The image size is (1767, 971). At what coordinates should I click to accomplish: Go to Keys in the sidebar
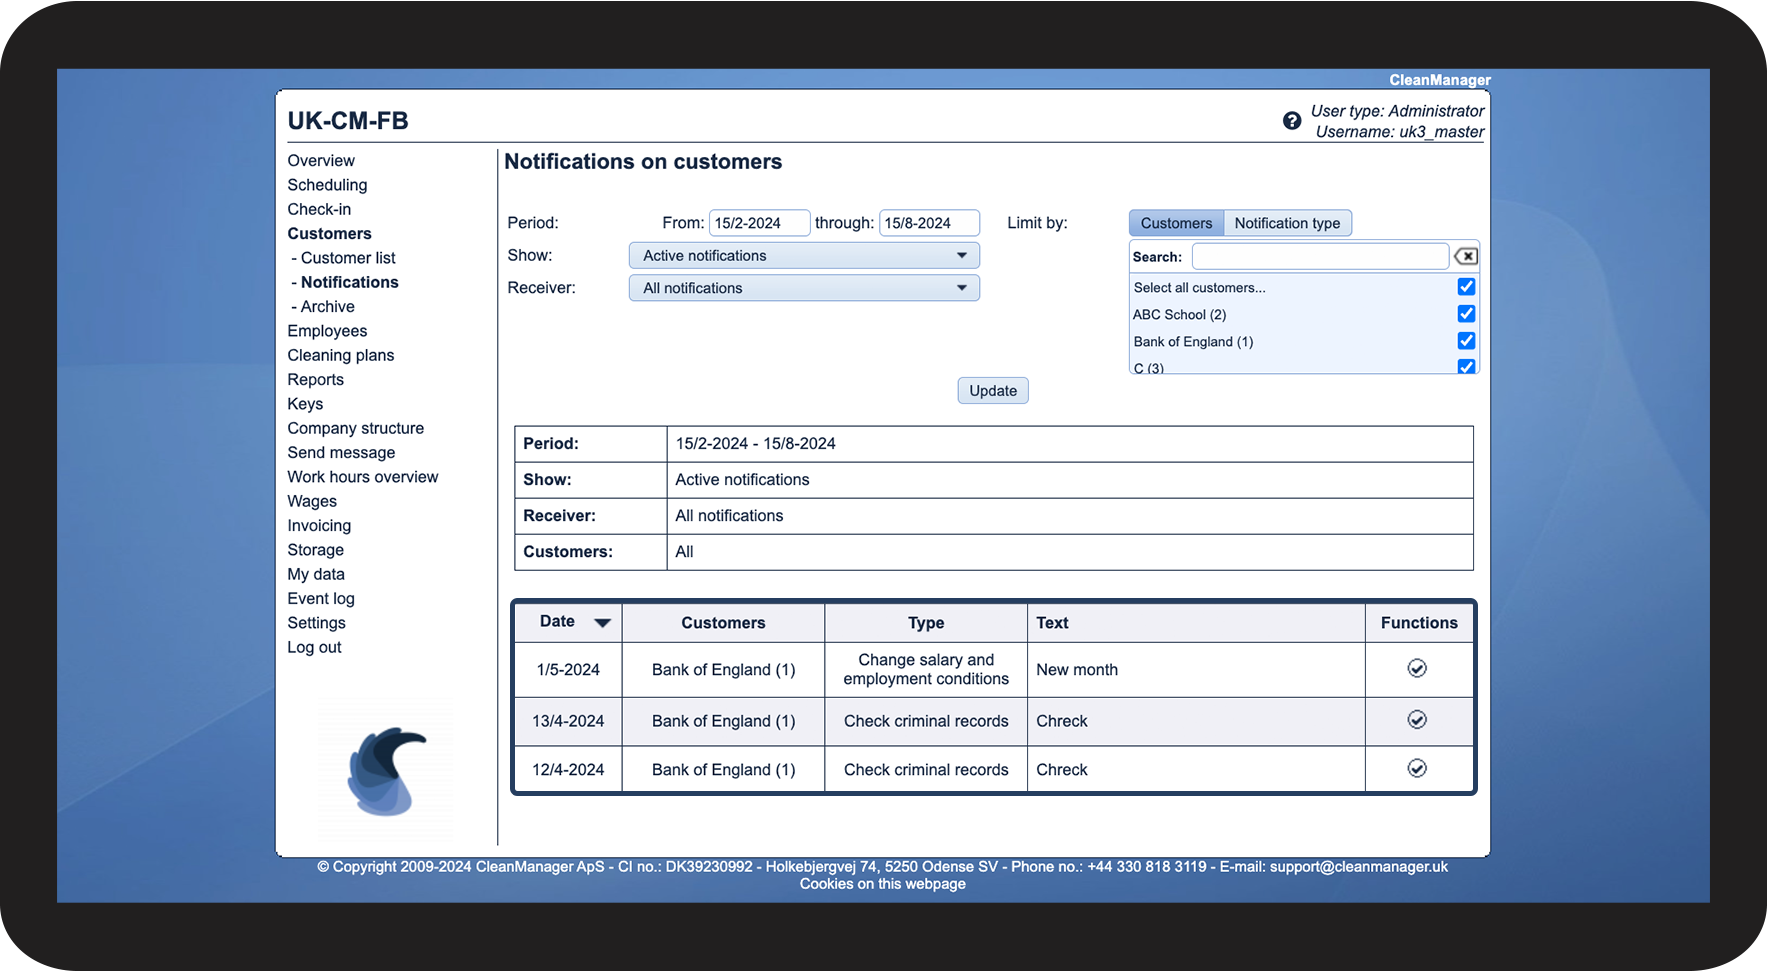click(305, 404)
